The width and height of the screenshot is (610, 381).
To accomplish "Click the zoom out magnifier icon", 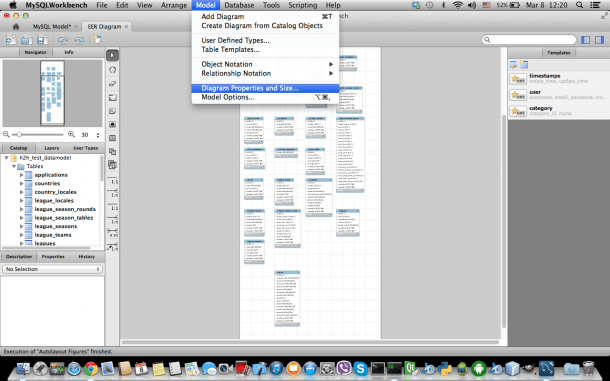I will [x=6, y=134].
